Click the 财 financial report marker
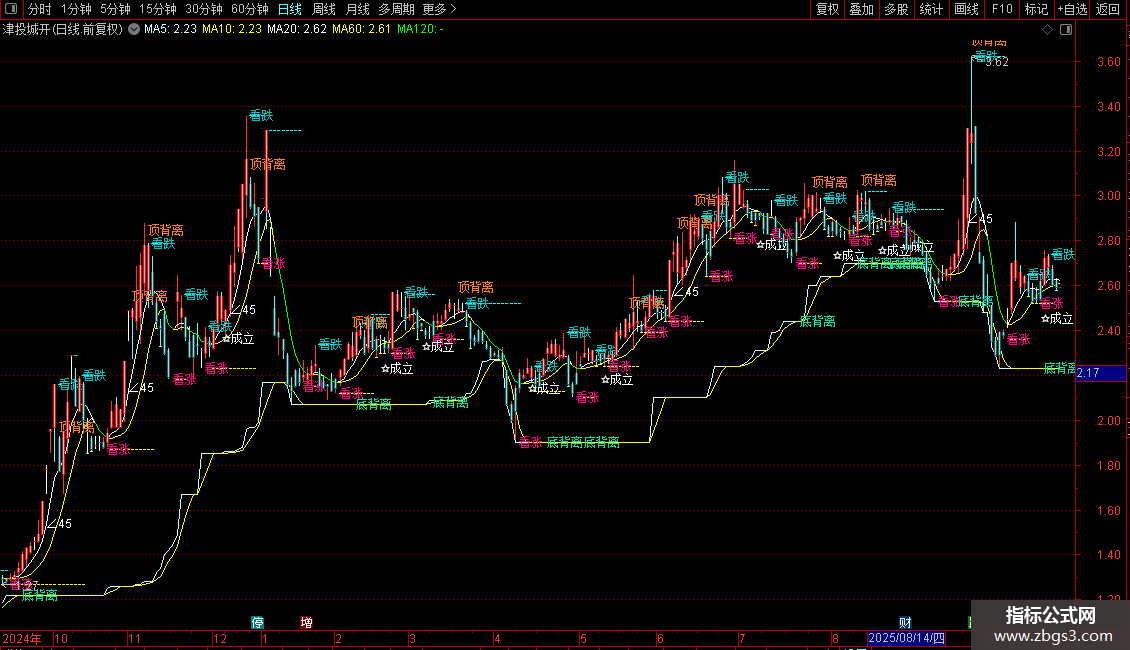This screenshot has width=1130, height=650. click(905, 622)
